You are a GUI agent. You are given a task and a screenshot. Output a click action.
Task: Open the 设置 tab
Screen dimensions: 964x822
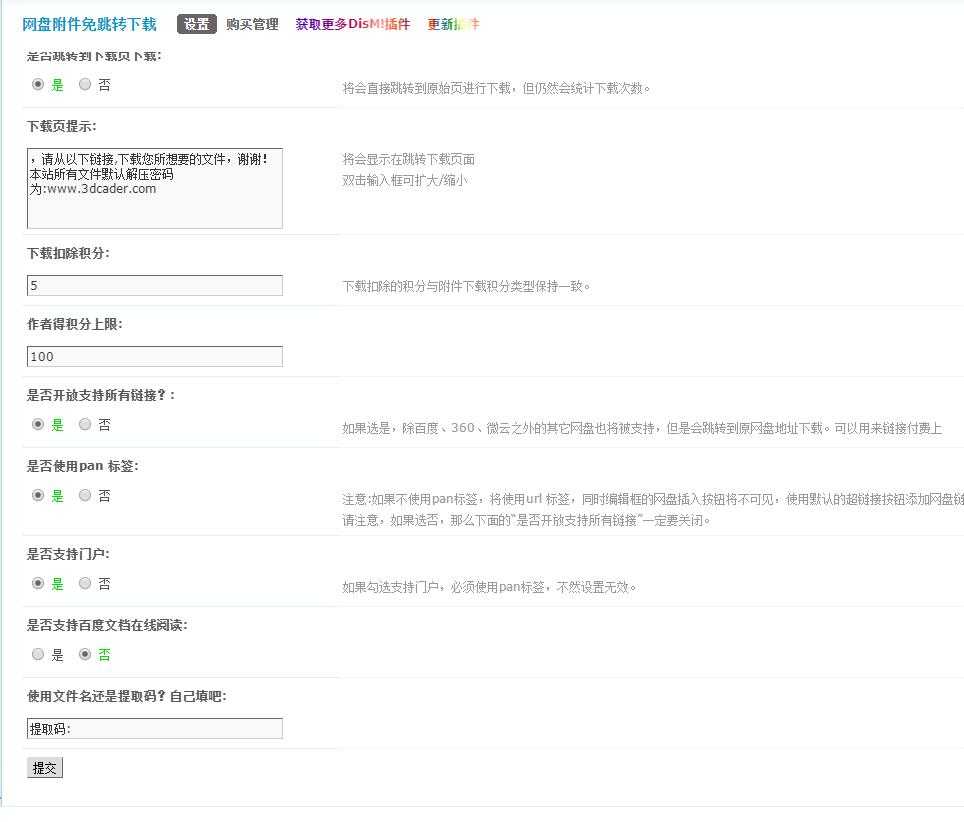pyautogui.click(x=197, y=25)
